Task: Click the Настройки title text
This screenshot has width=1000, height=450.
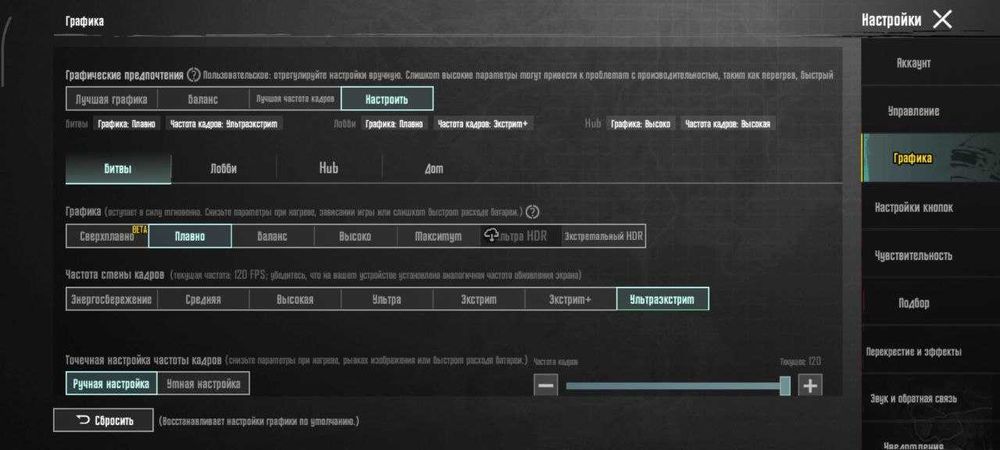Action: [891, 20]
